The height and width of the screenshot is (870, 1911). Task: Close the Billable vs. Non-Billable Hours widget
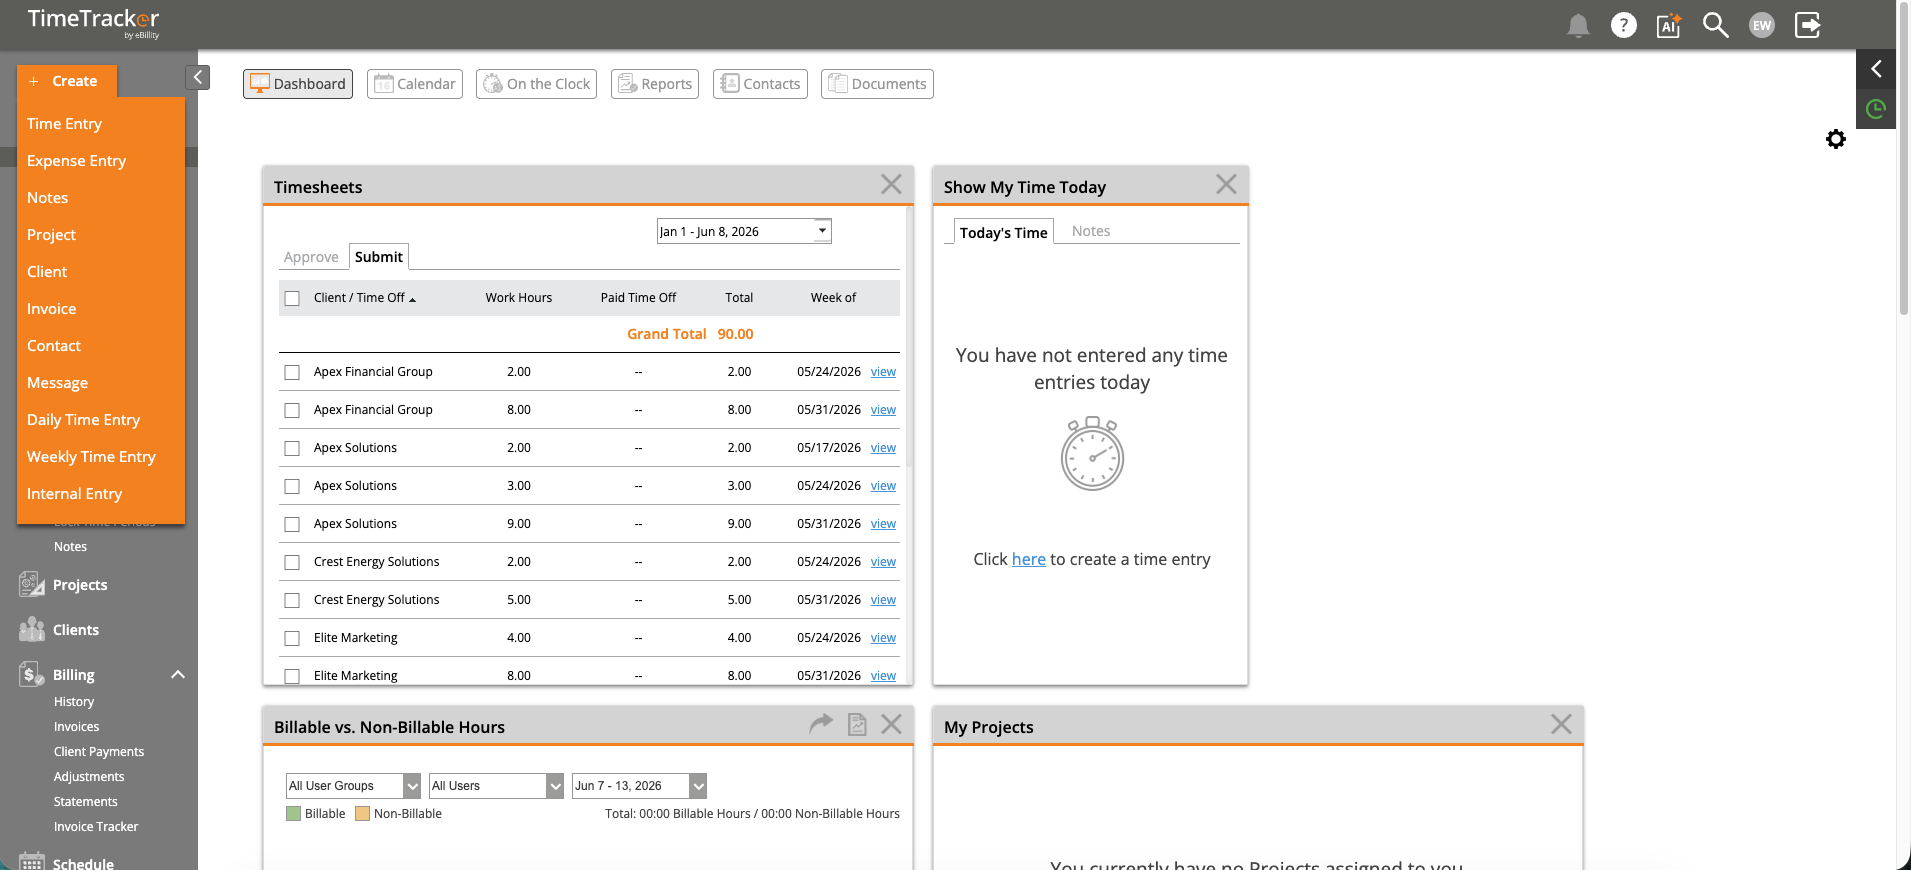tap(891, 724)
